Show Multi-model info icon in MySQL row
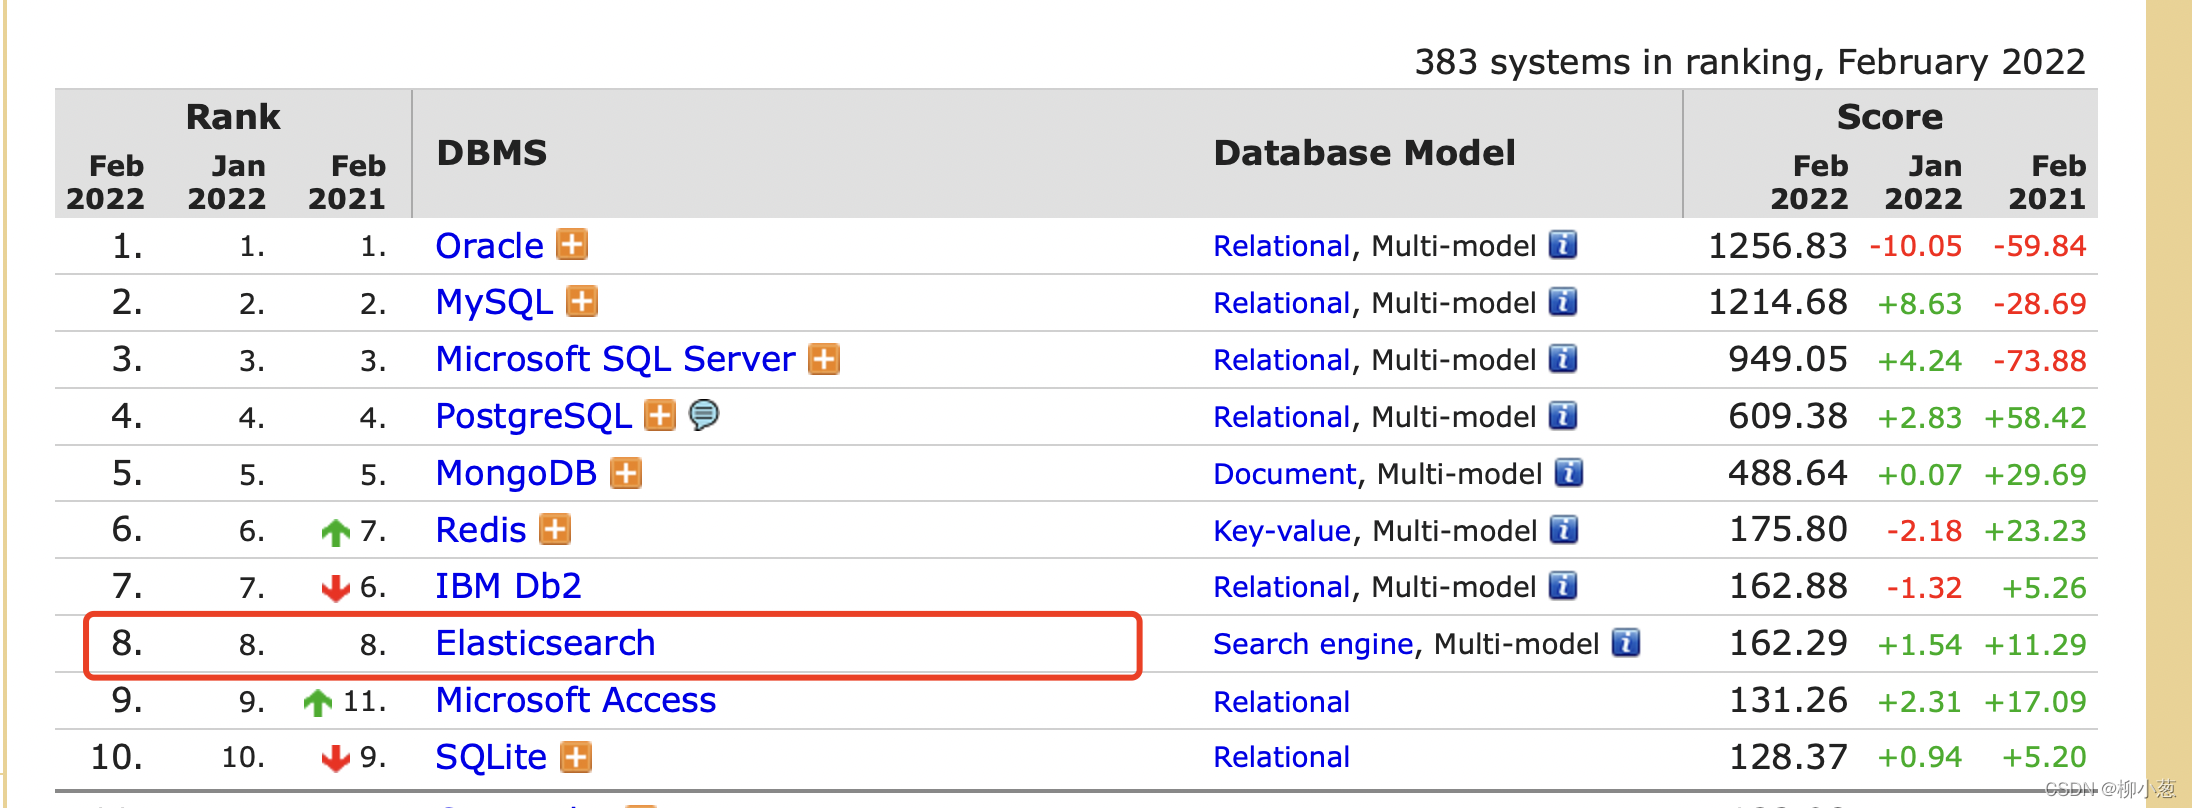 pyautogui.click(x=1563, y=301)
